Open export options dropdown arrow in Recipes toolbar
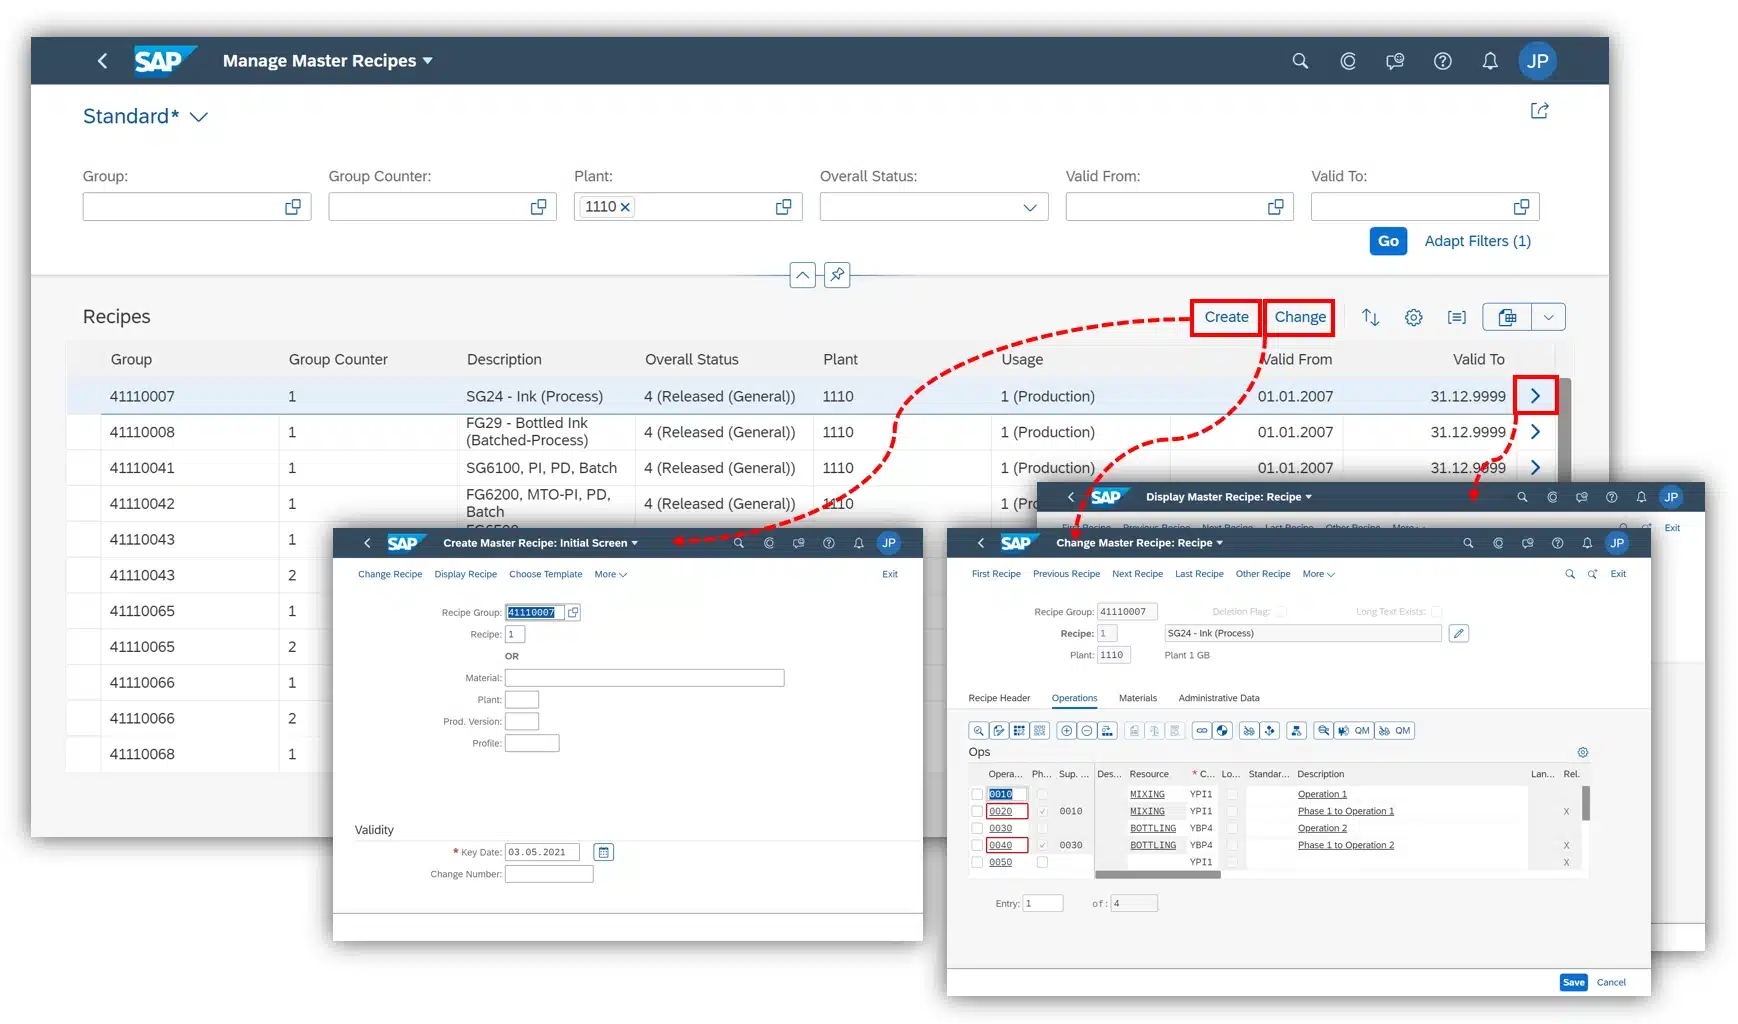The height and width of the screenshot is (1024, 1738). pos(1549,317)
